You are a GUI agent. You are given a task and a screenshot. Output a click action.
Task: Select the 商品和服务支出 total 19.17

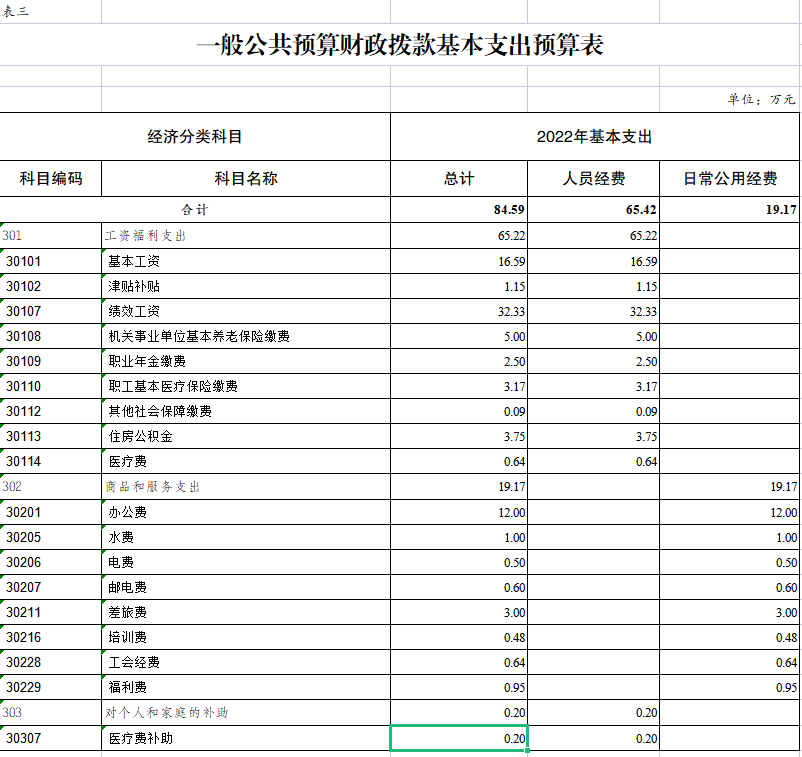pos(459,487)
